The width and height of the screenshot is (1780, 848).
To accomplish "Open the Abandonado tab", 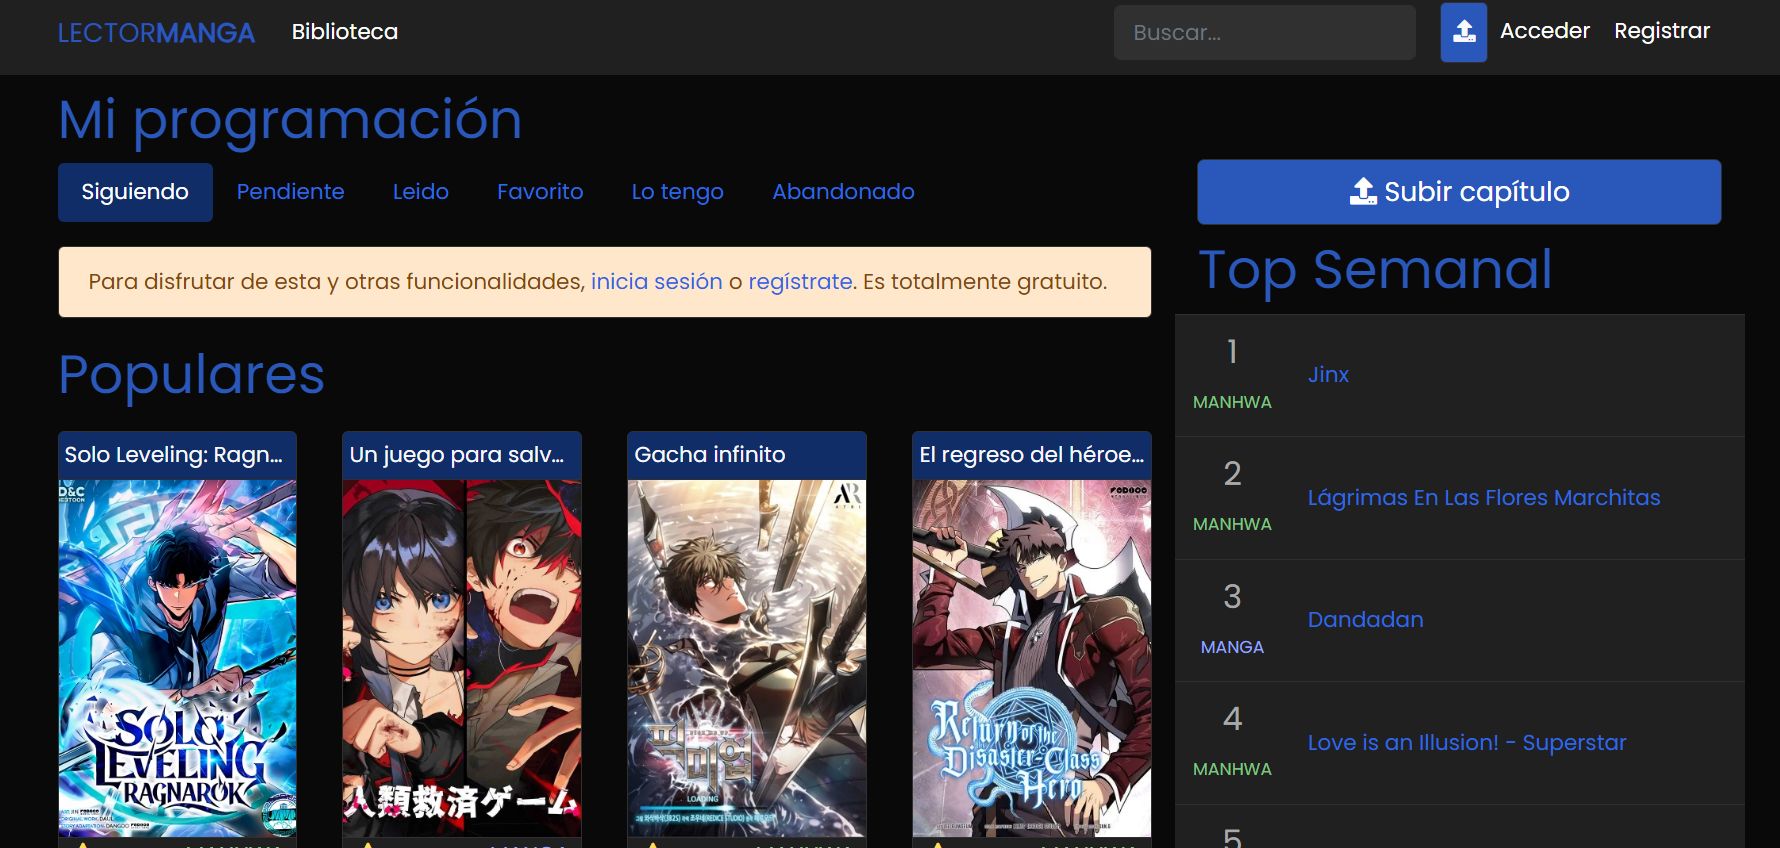I will click(x=843, y=192).
